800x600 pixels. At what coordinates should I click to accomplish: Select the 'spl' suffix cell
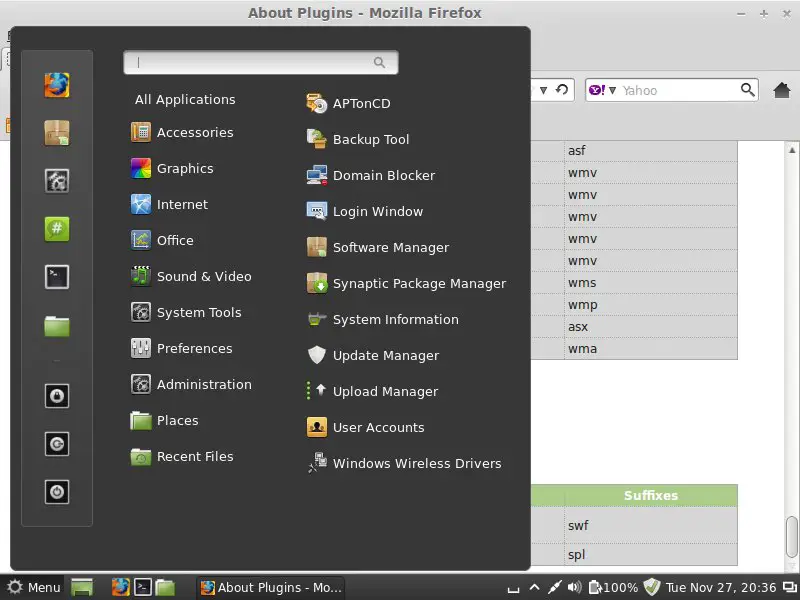(651, 554)
